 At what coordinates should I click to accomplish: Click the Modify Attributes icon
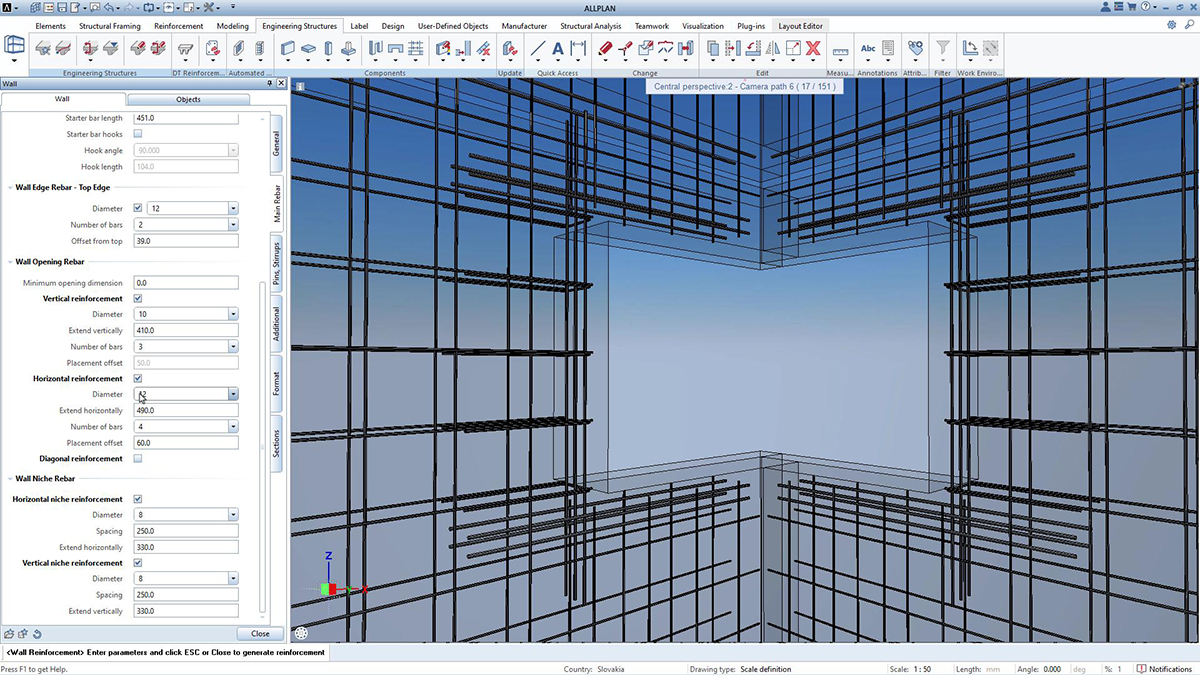(915, 48)
